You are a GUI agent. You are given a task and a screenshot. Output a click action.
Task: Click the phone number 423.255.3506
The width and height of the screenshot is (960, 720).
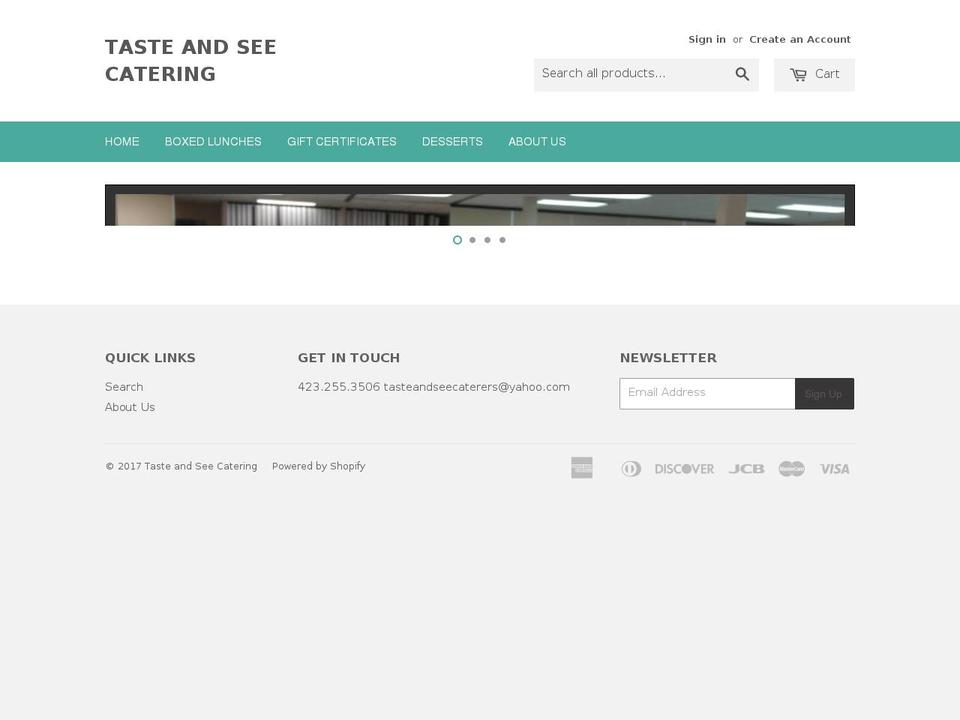click(339, 387)
